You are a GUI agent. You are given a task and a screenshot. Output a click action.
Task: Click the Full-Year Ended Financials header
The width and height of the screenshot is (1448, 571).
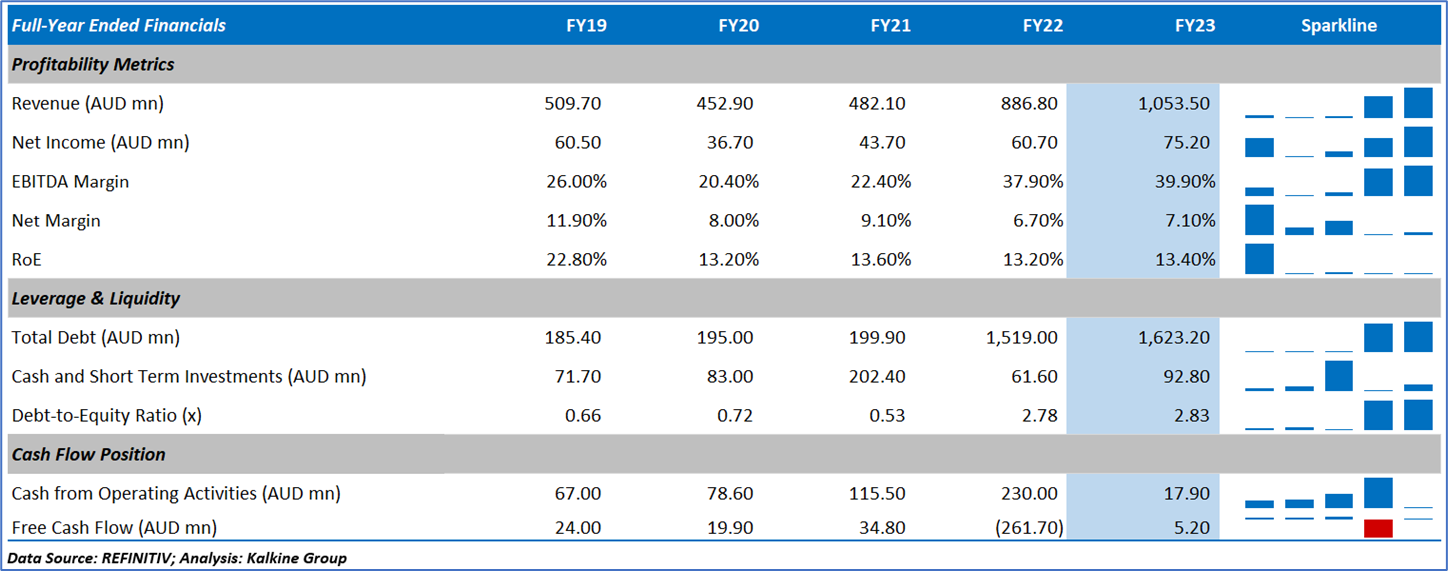pyautogui.click(x=119, y=26)
